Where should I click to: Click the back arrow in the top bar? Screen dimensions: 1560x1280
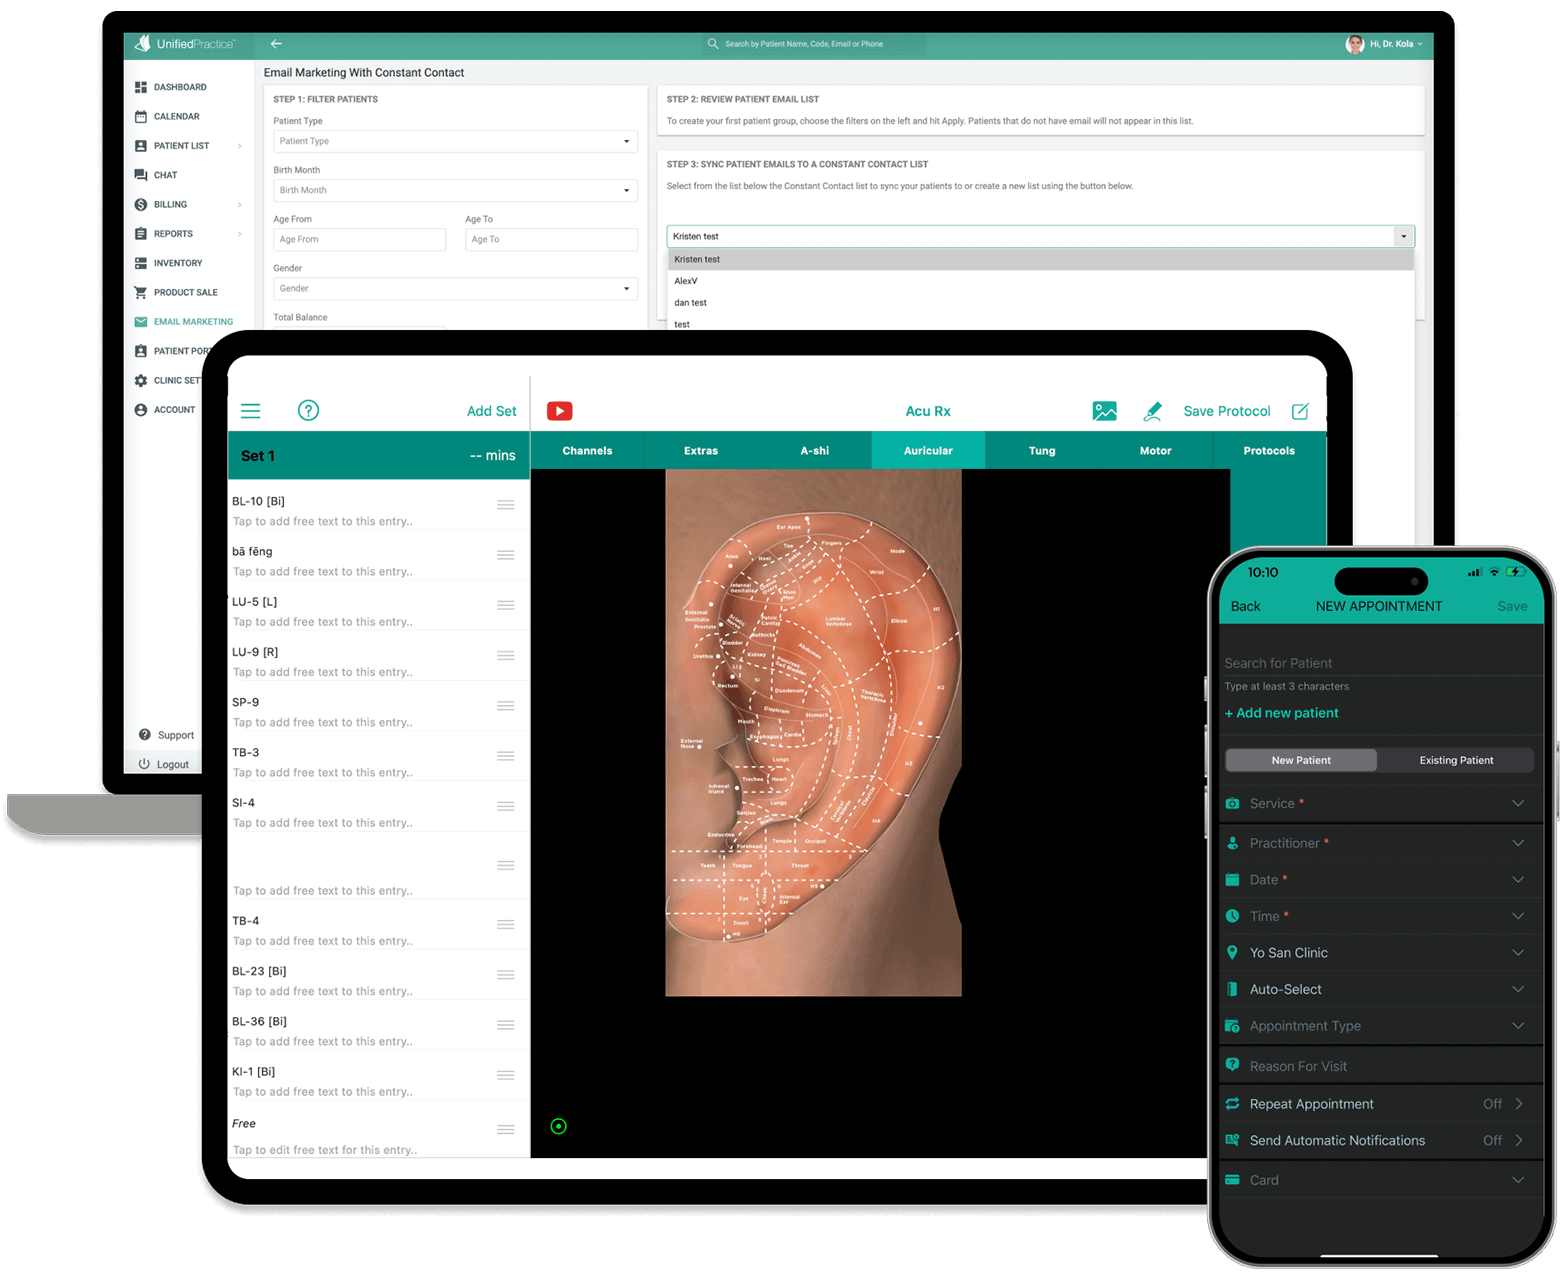[276, 44]
